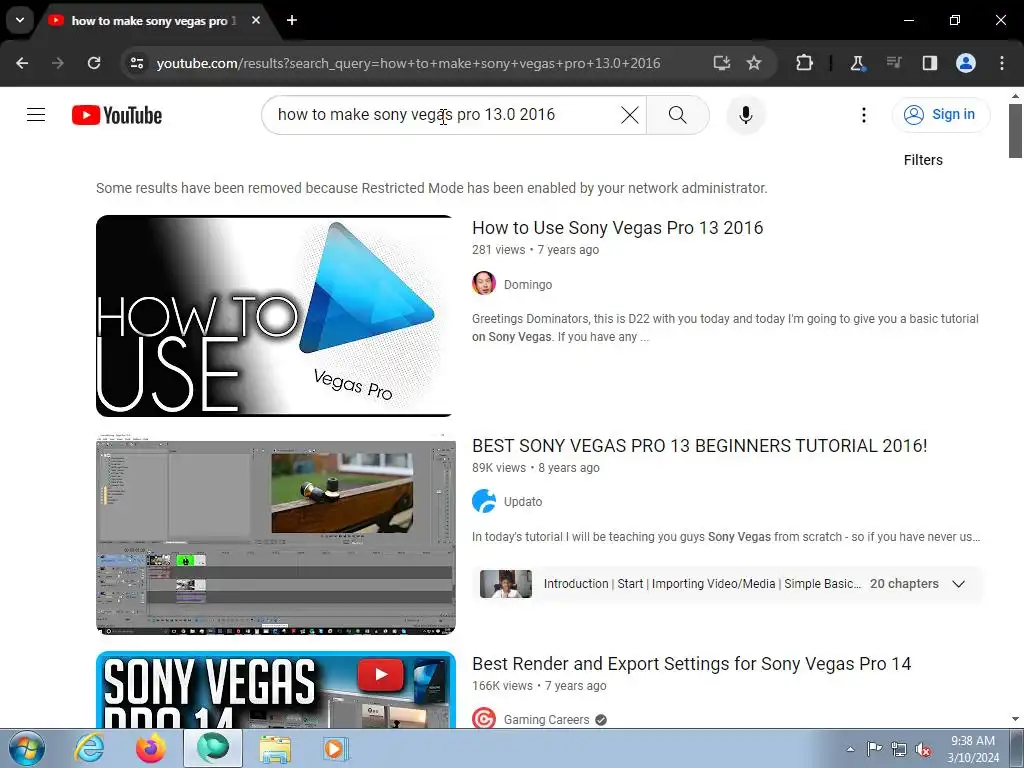Viewport: 1024px width, 768px height.
Task: Open muted volume tray icon
Action: pyautogui.click(x=923, y=749)
